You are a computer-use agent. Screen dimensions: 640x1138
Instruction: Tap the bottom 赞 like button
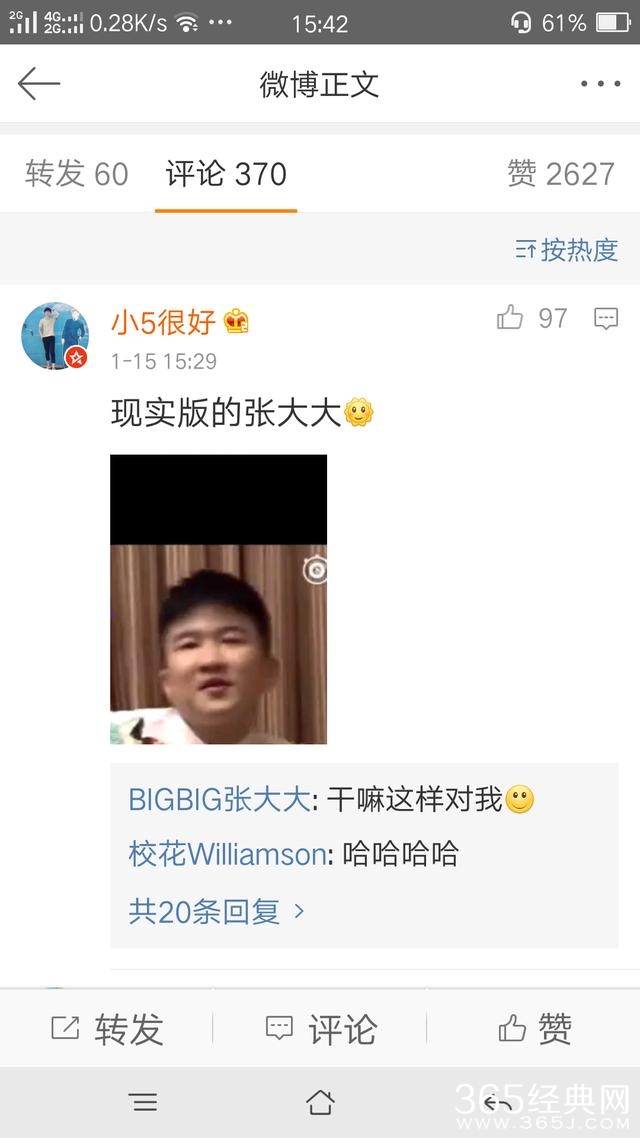535,1028
